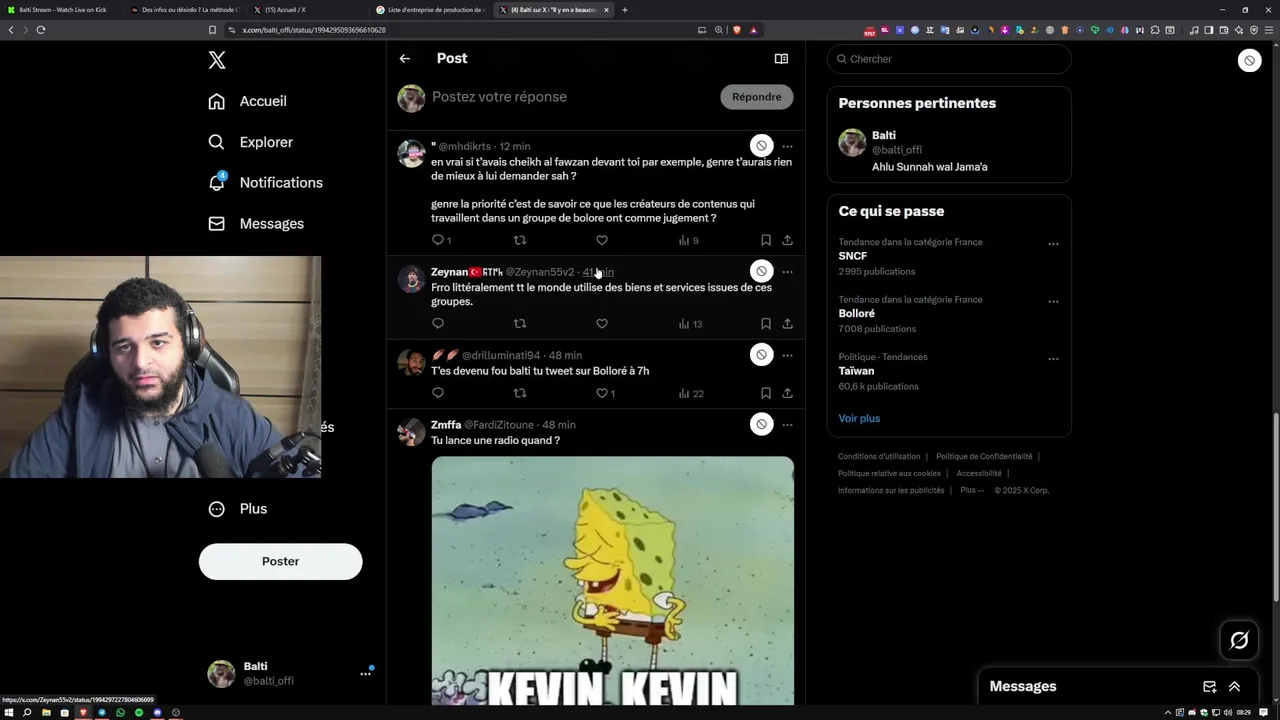Share the Zeynan comment
This screenshot has width=1280, height=720.
click(787, 324)
